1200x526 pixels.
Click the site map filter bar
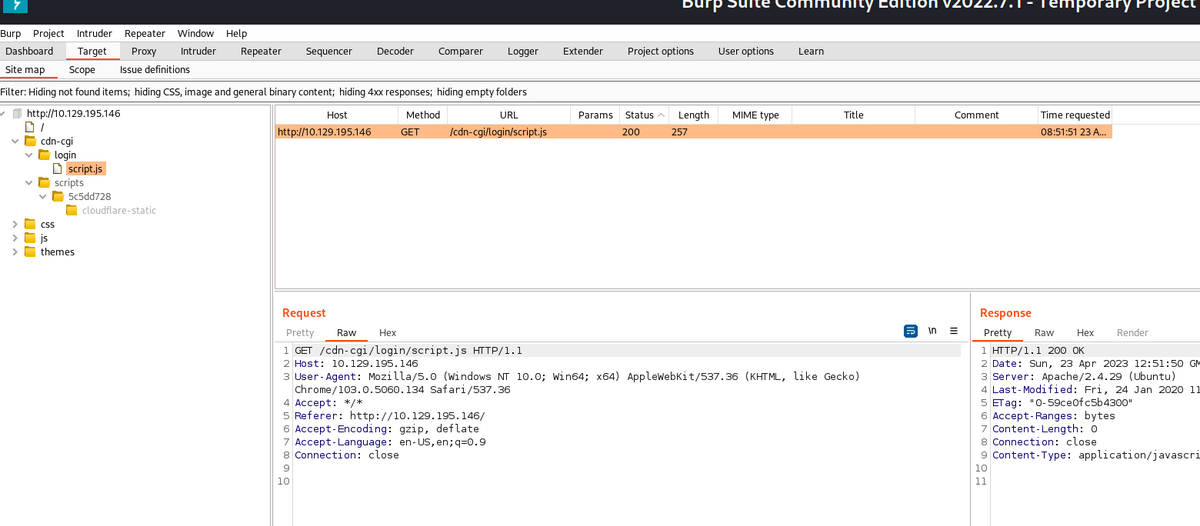click(x=600, y=92)
